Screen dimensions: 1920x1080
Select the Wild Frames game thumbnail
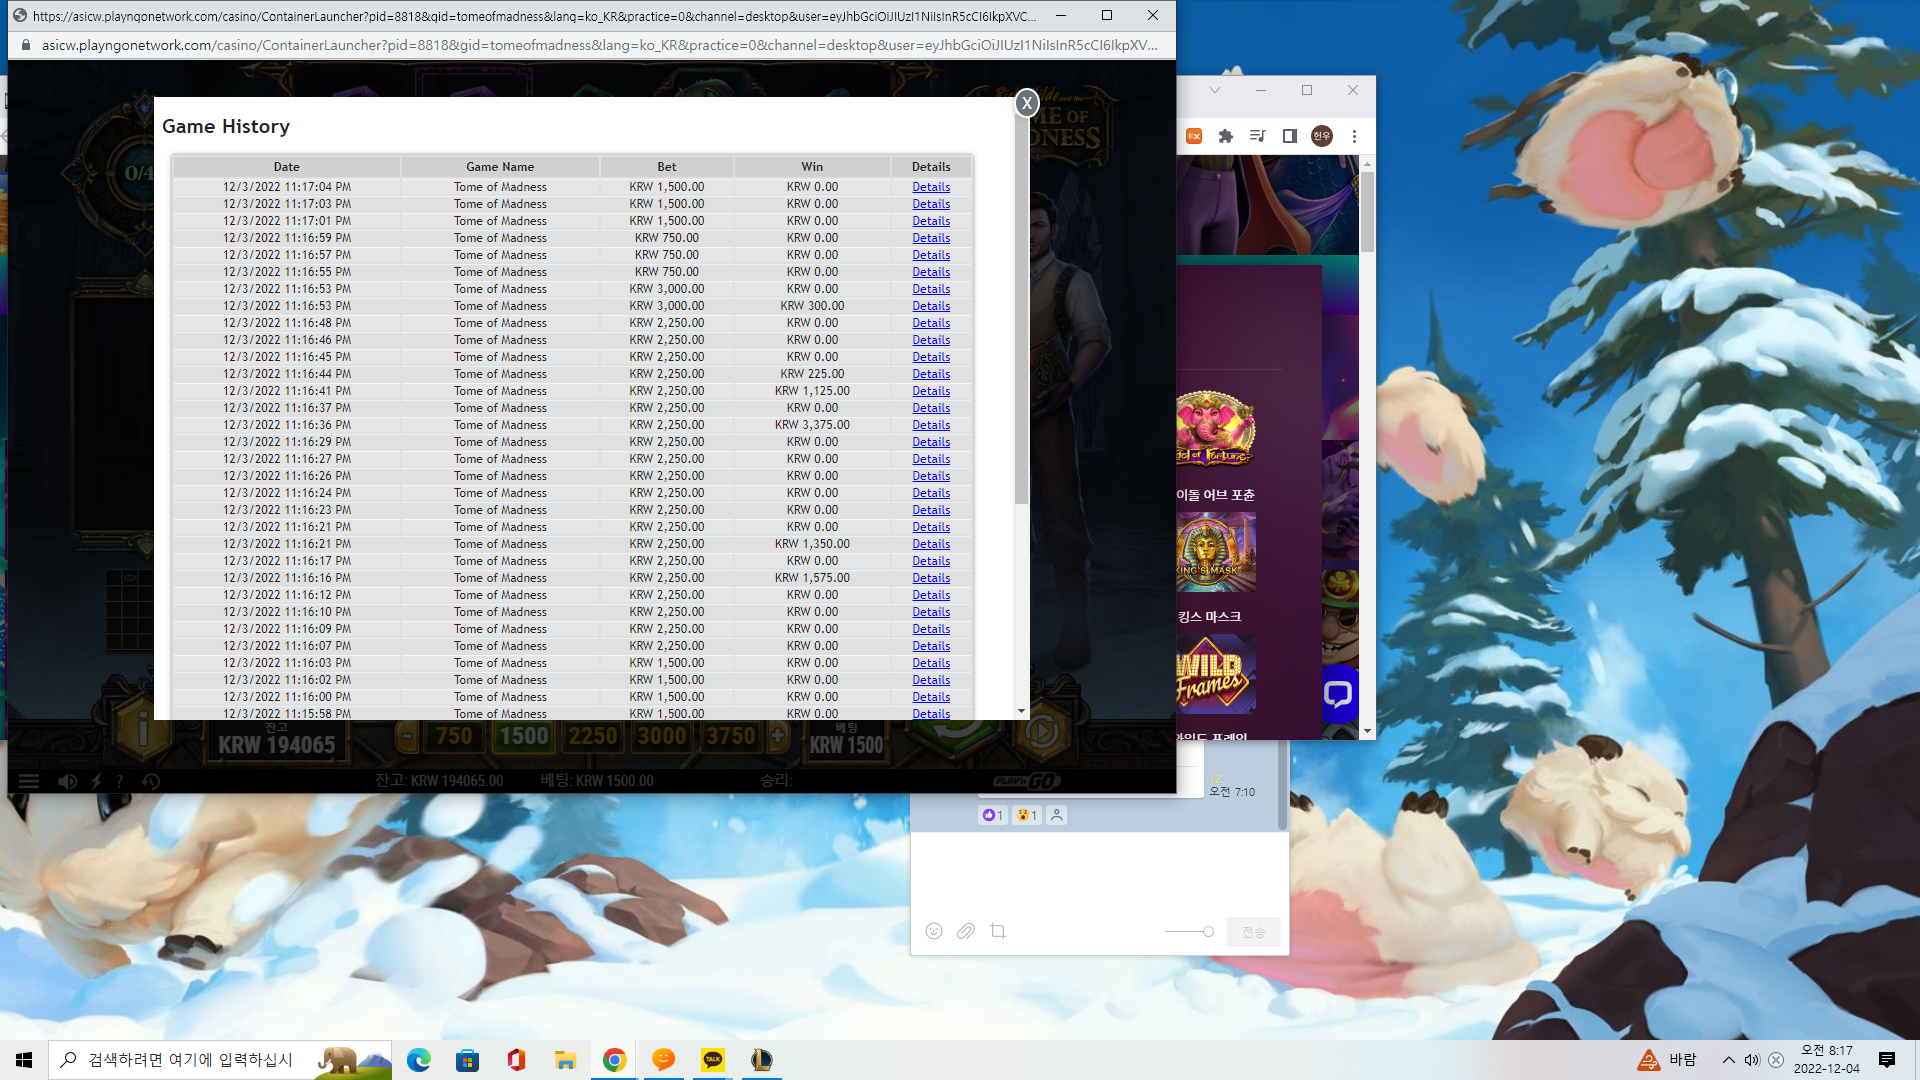(1215, 674)
